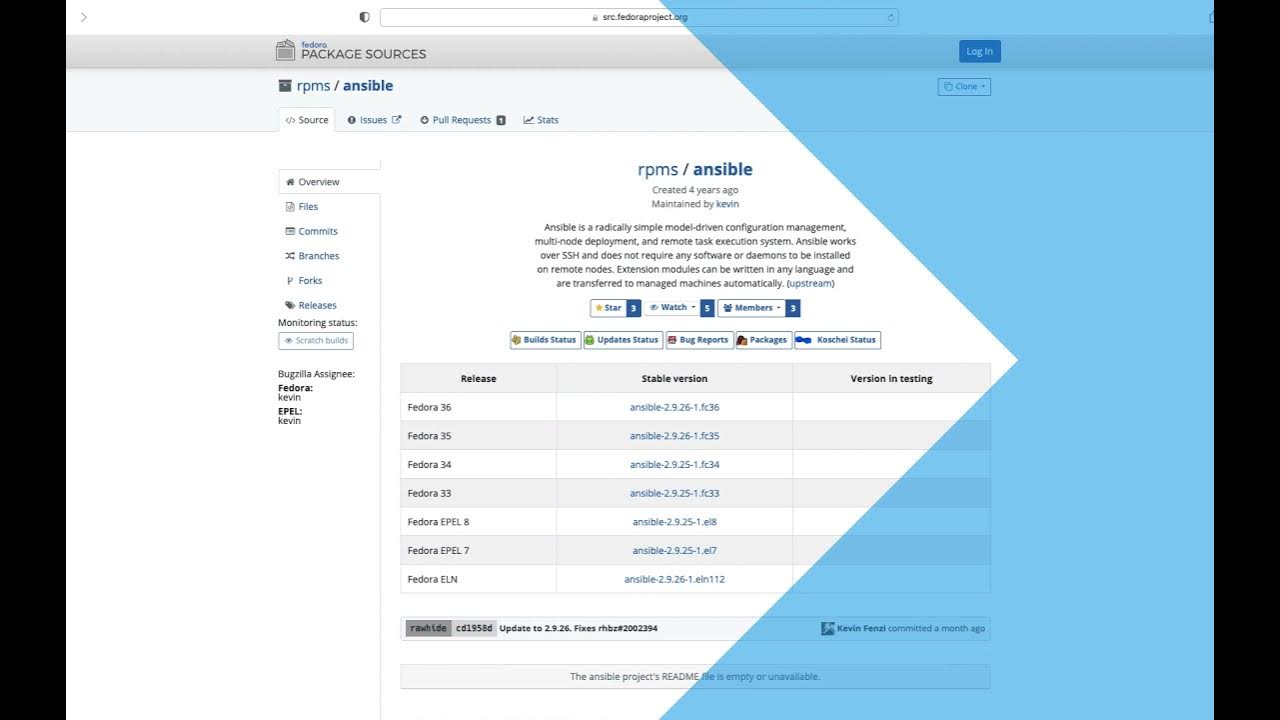Open the Stats tab
This screenshot has height=720, width=1280.
[x=541, y=120]
